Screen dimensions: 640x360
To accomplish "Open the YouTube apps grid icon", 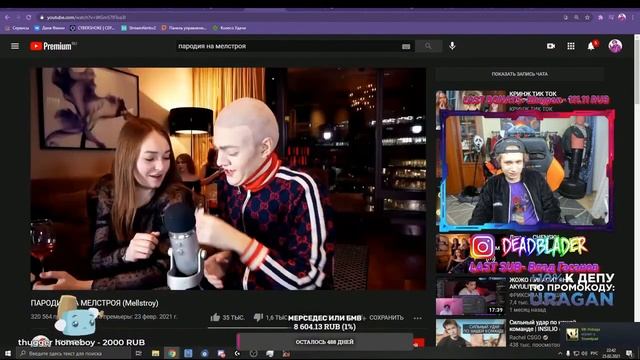I will tap(571, 46).
